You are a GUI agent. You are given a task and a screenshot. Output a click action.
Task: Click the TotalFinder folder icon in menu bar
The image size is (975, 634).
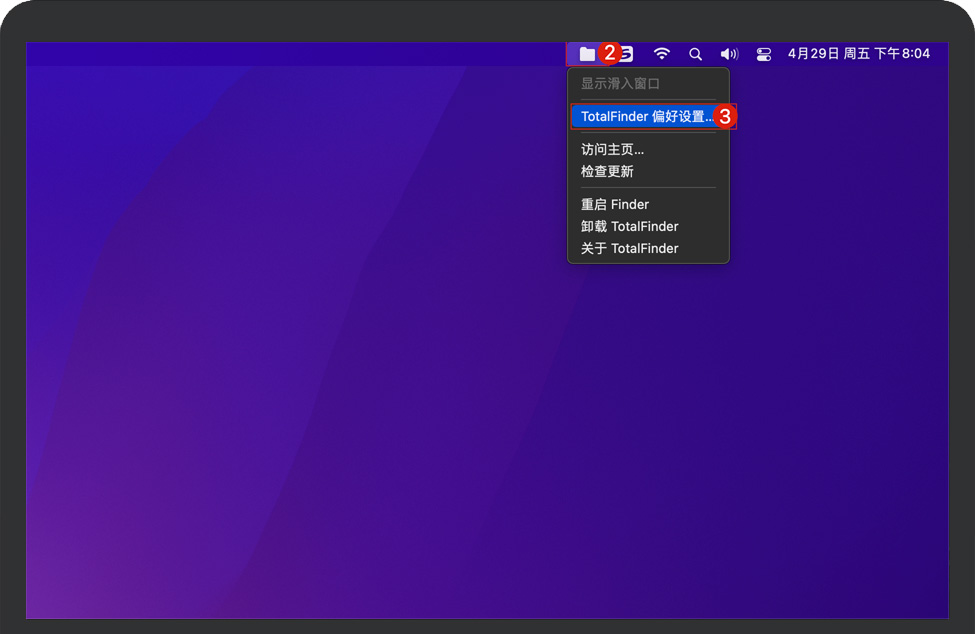(x=587, y=54)
